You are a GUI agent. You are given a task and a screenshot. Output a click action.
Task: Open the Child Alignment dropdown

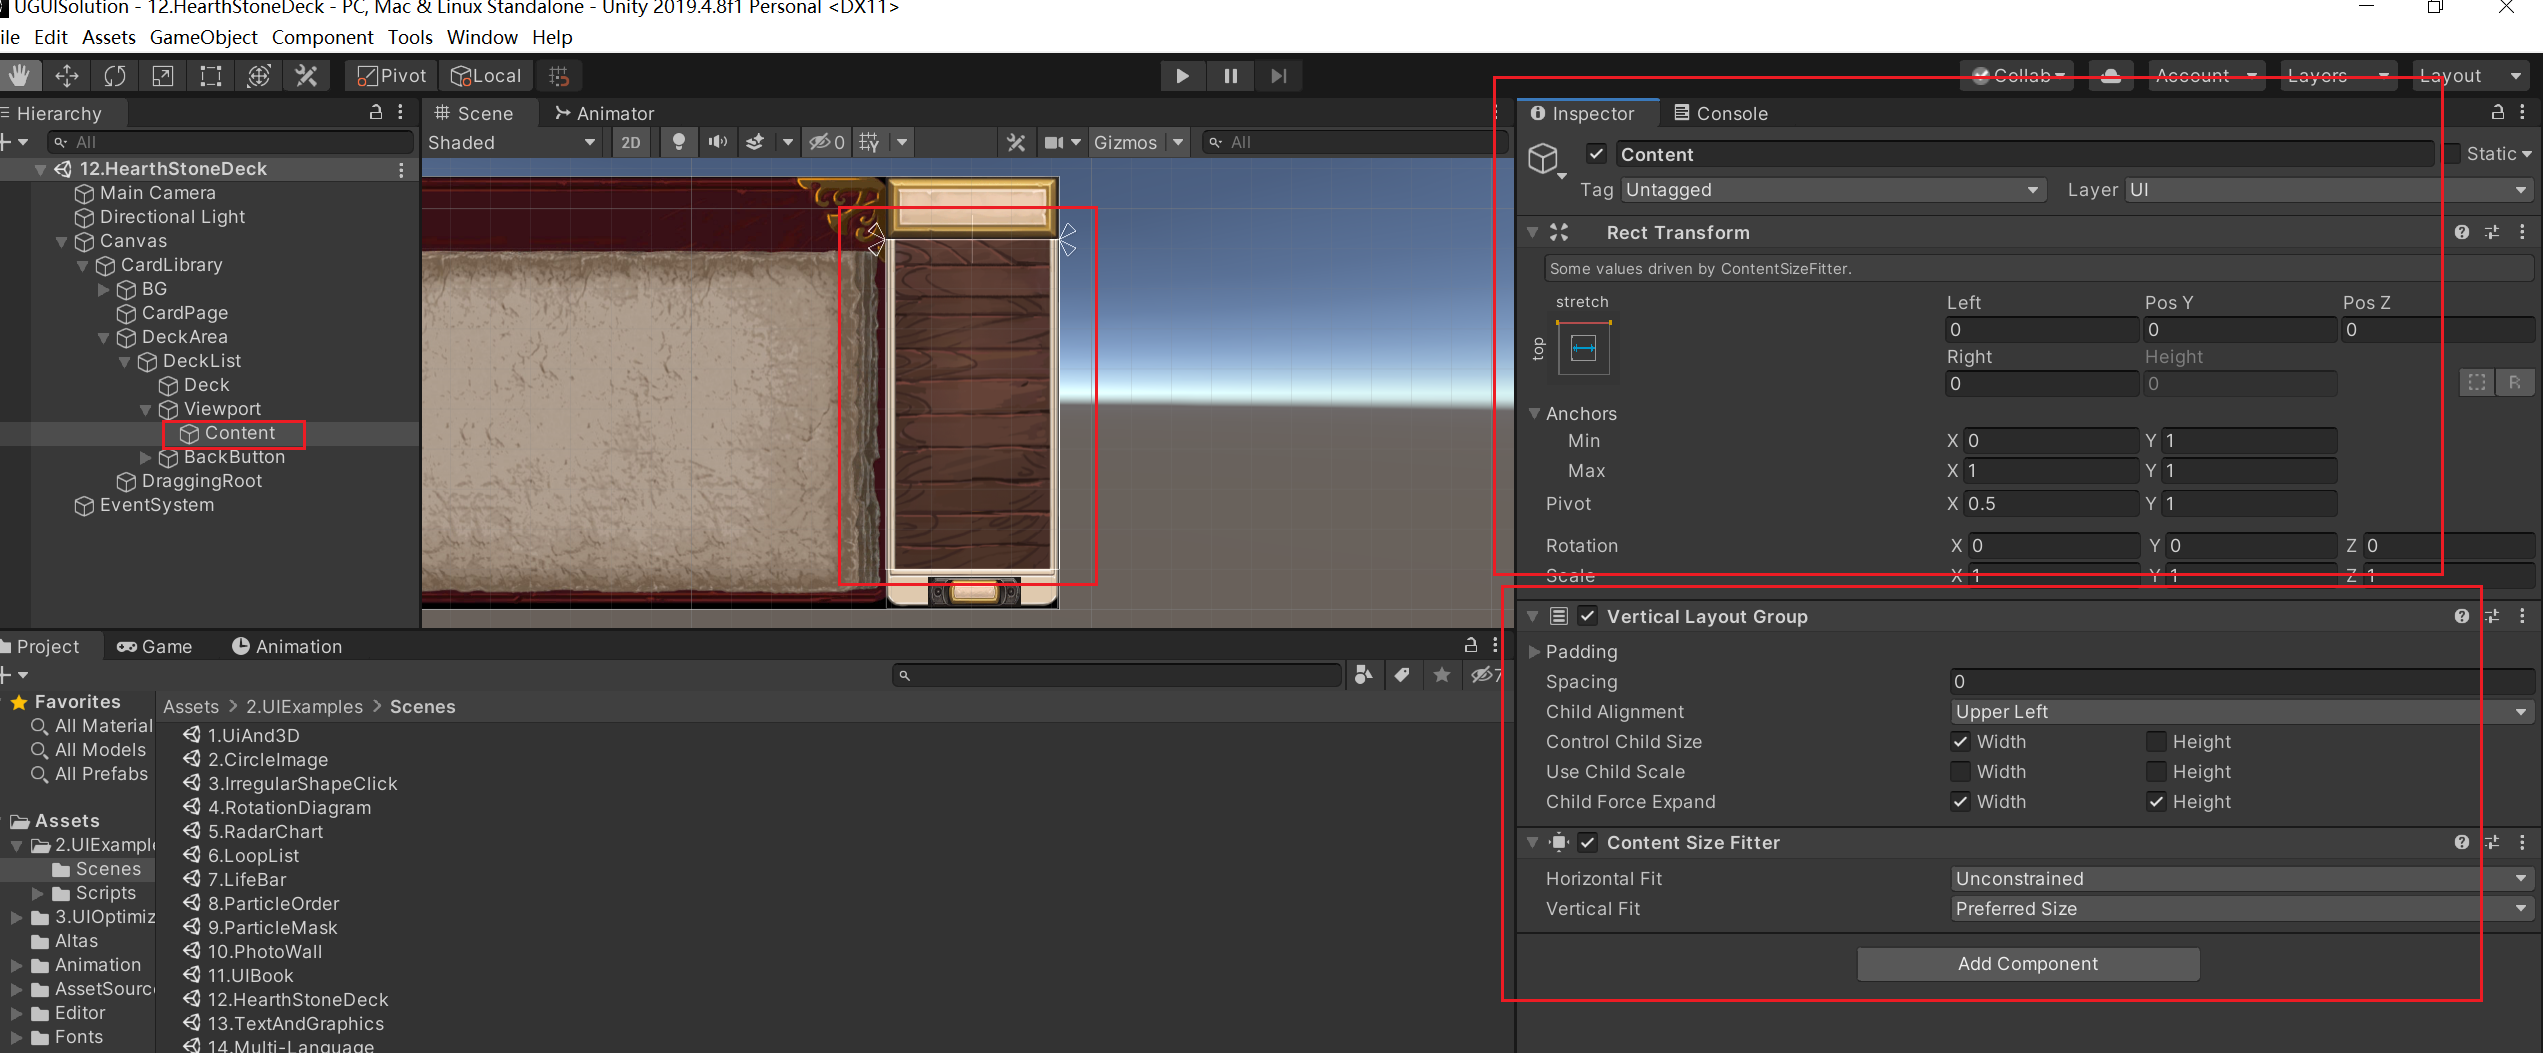pos(2240,712)
